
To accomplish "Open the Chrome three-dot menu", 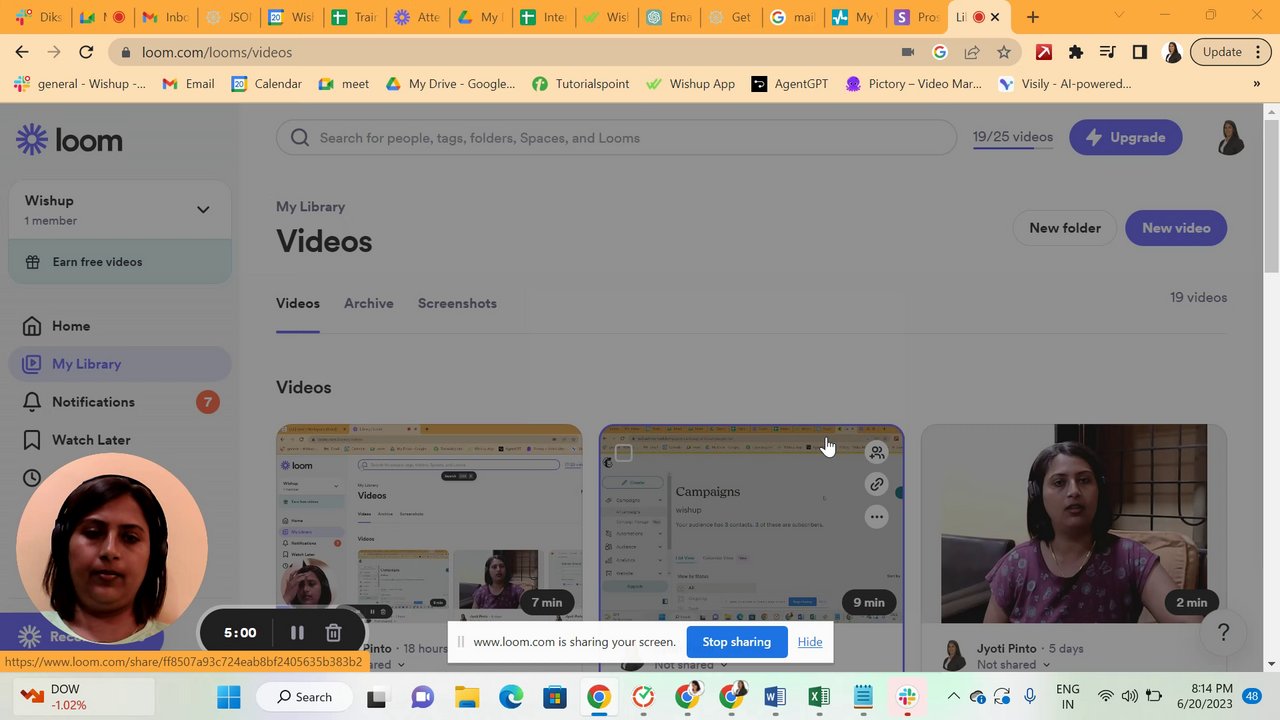I will 1258,52.
